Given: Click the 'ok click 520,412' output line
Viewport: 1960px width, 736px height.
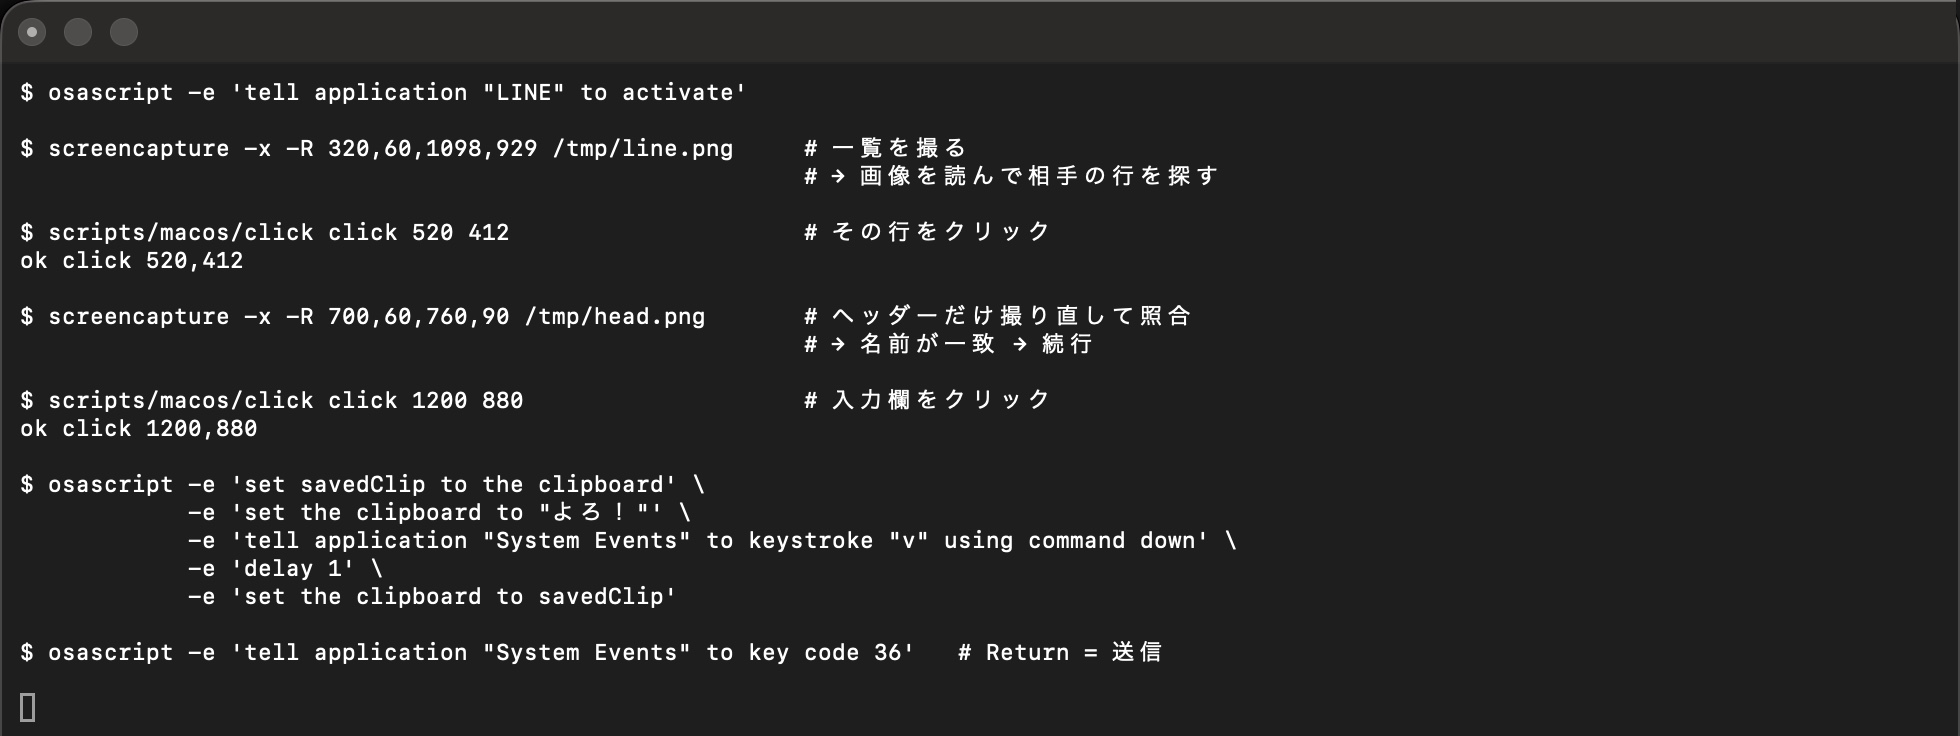Looking at the screenshot, I should tap(132, 260).
